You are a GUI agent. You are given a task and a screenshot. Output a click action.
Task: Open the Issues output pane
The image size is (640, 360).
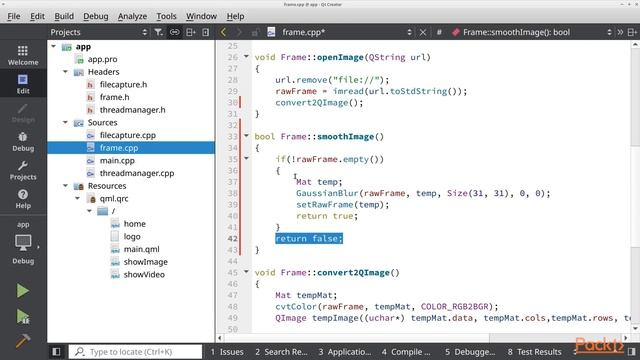click(x=227, y=351)
